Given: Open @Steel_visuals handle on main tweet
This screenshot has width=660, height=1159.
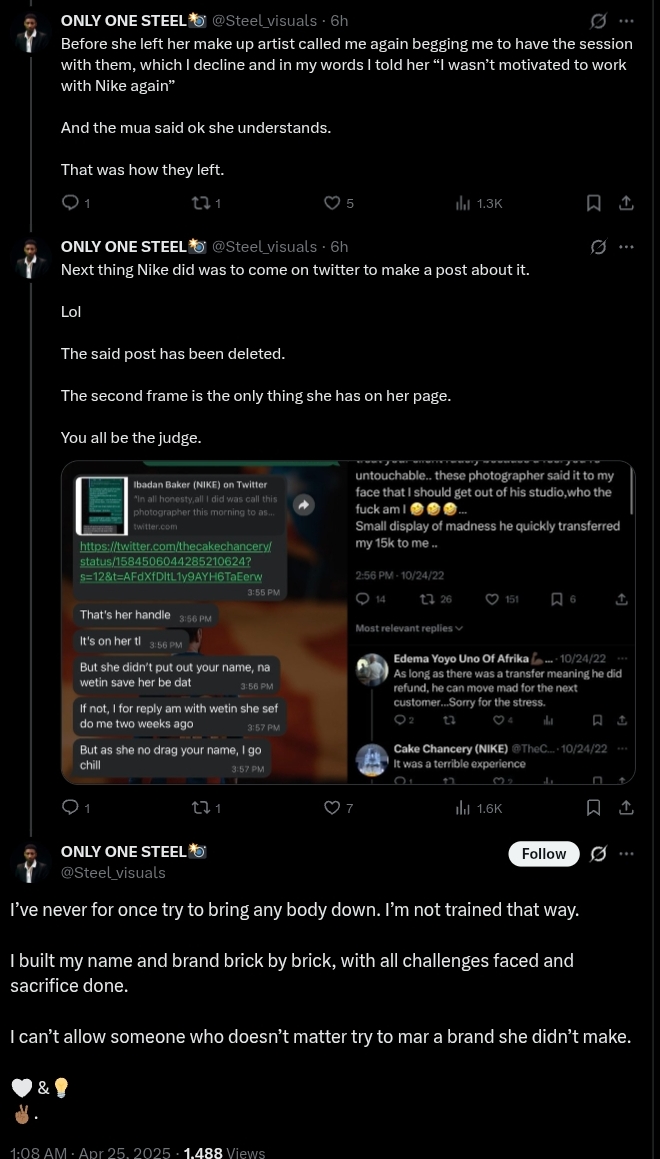Looking at the screenshot, I should click(x=113, y=873).
